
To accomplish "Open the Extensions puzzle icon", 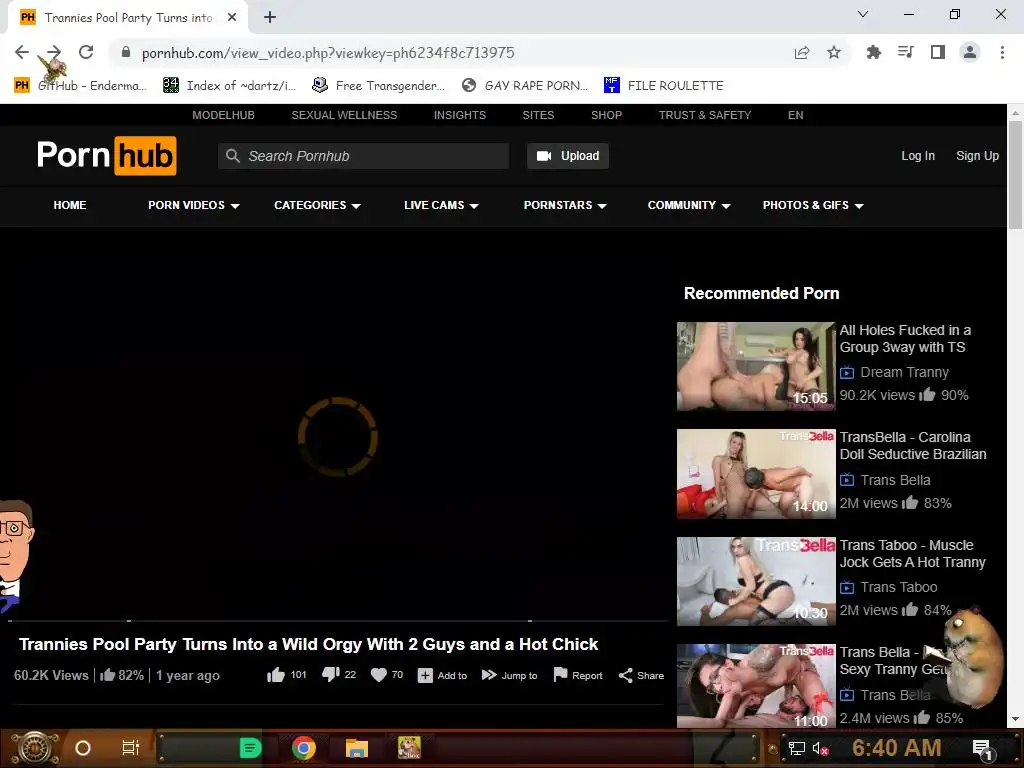I will 873,52.
